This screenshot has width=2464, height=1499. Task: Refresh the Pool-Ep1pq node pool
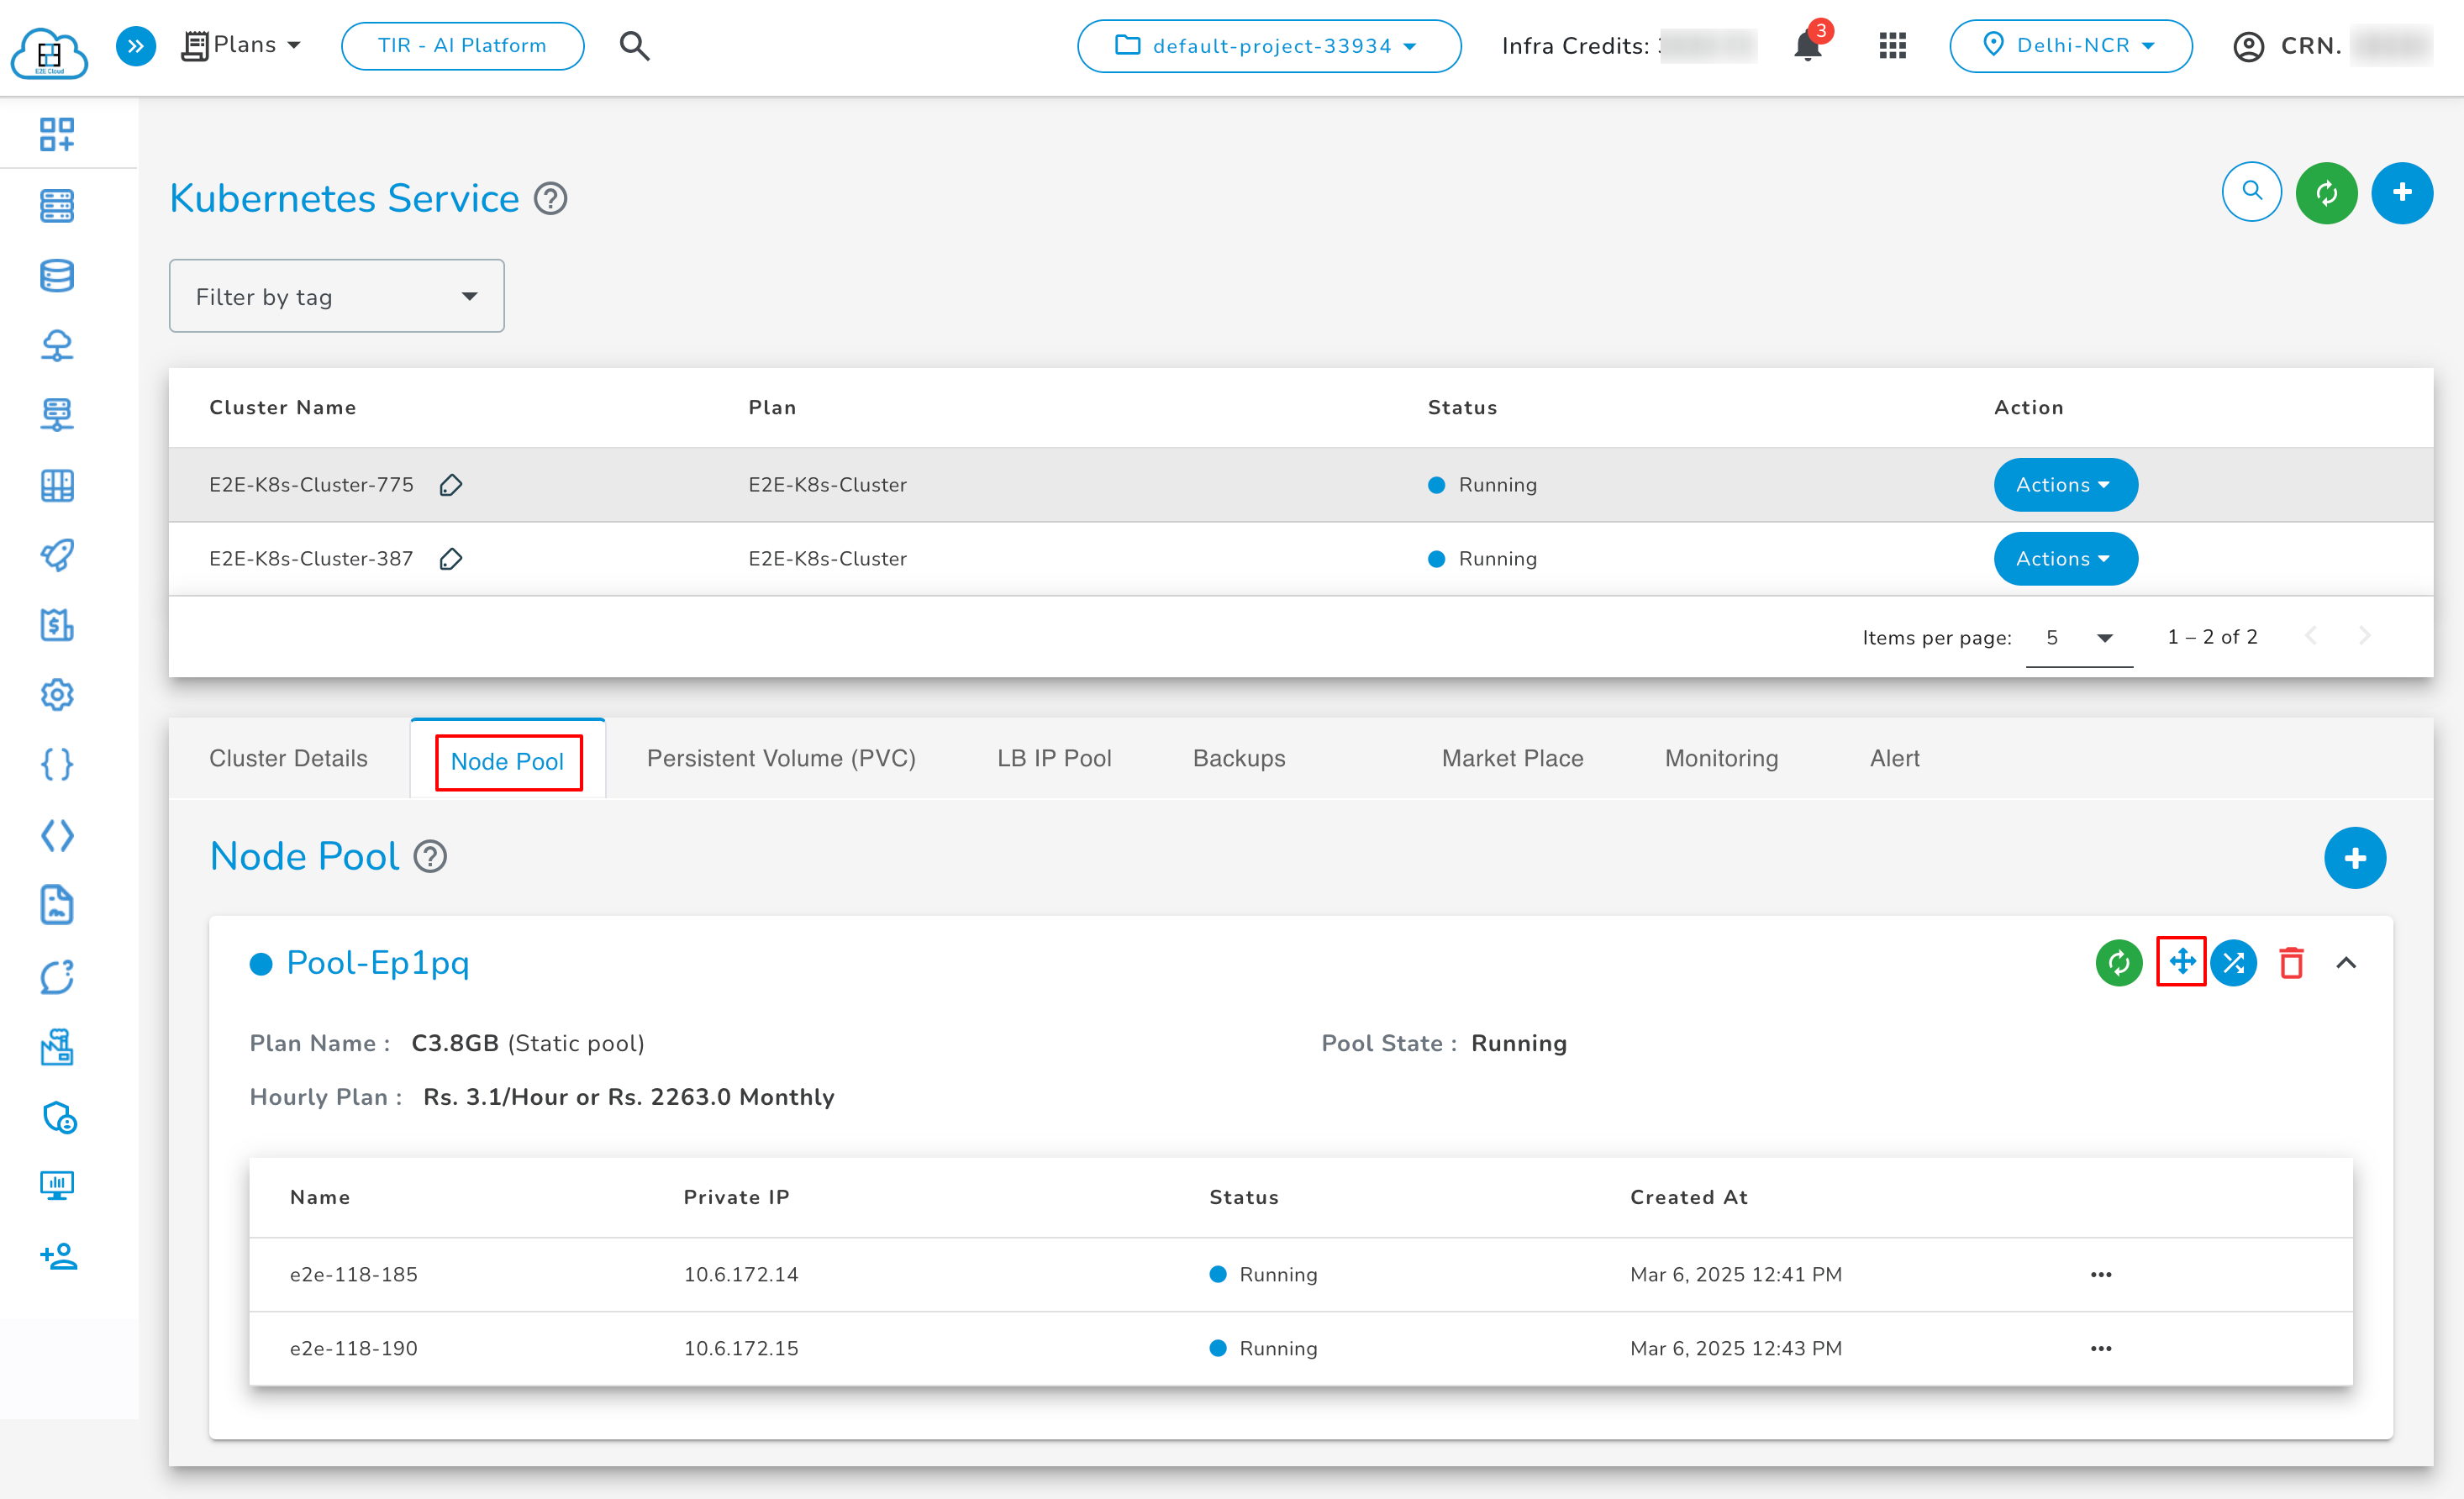[2119, 963]
